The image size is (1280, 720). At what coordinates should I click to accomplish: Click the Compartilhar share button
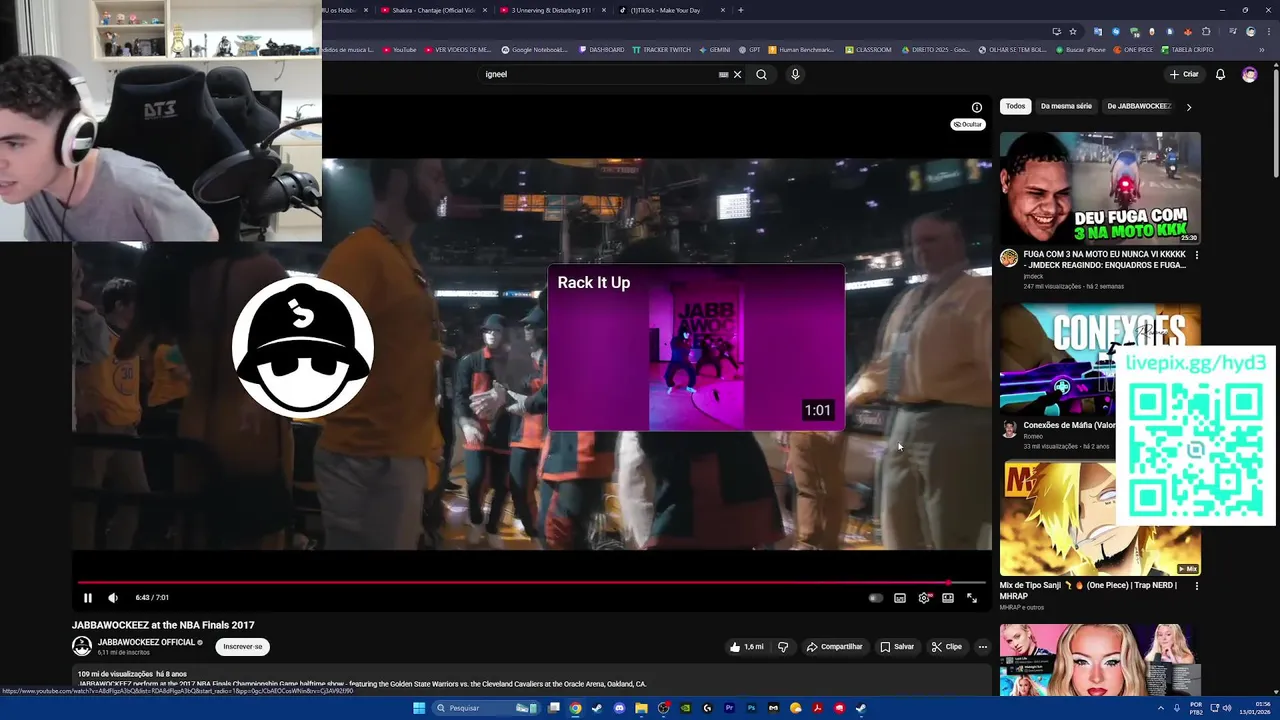[x=835, y=647]
